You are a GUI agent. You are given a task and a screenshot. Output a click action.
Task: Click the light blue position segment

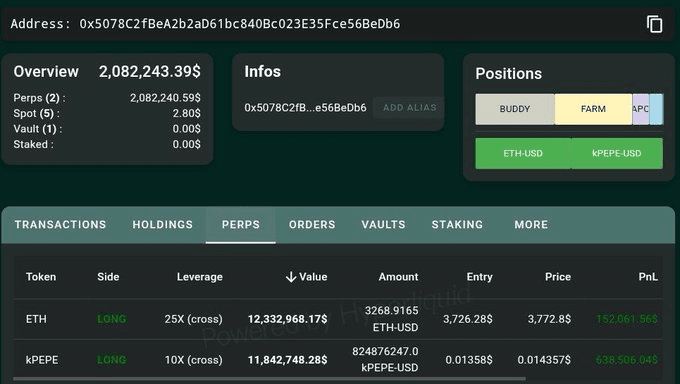(656, 109)
